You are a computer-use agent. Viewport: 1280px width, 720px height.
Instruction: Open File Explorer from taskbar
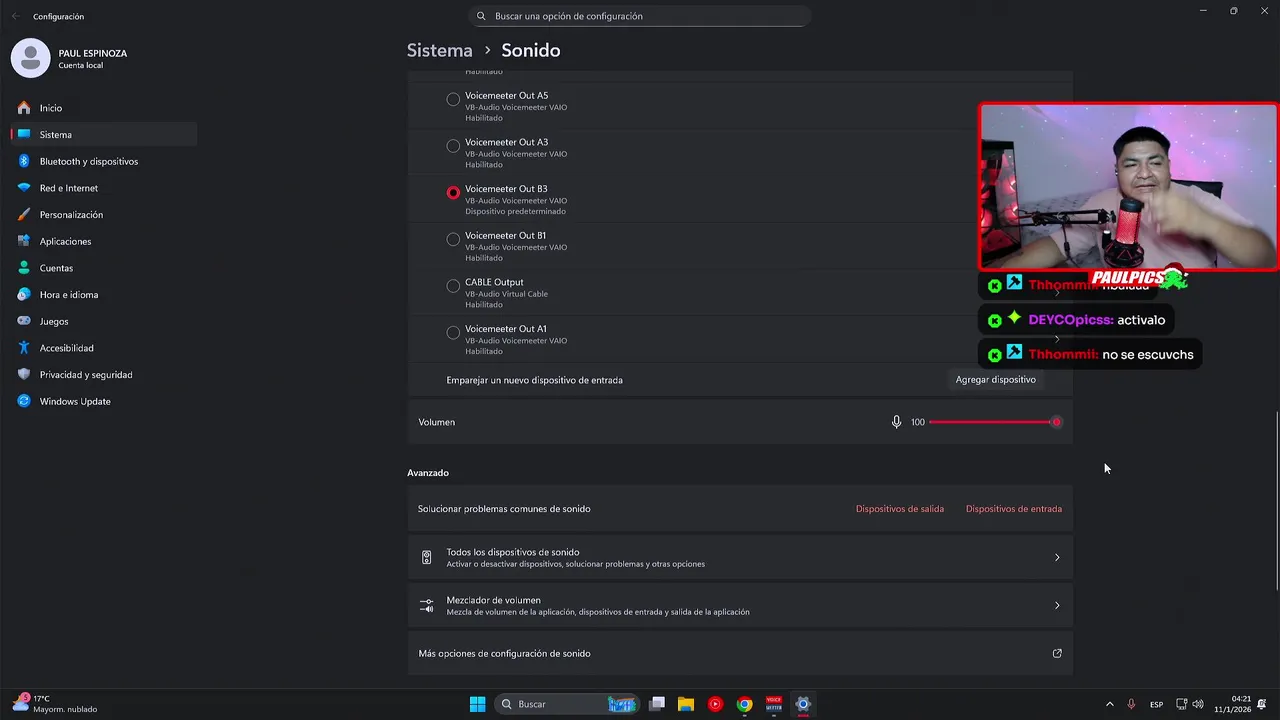coord(686,704)
